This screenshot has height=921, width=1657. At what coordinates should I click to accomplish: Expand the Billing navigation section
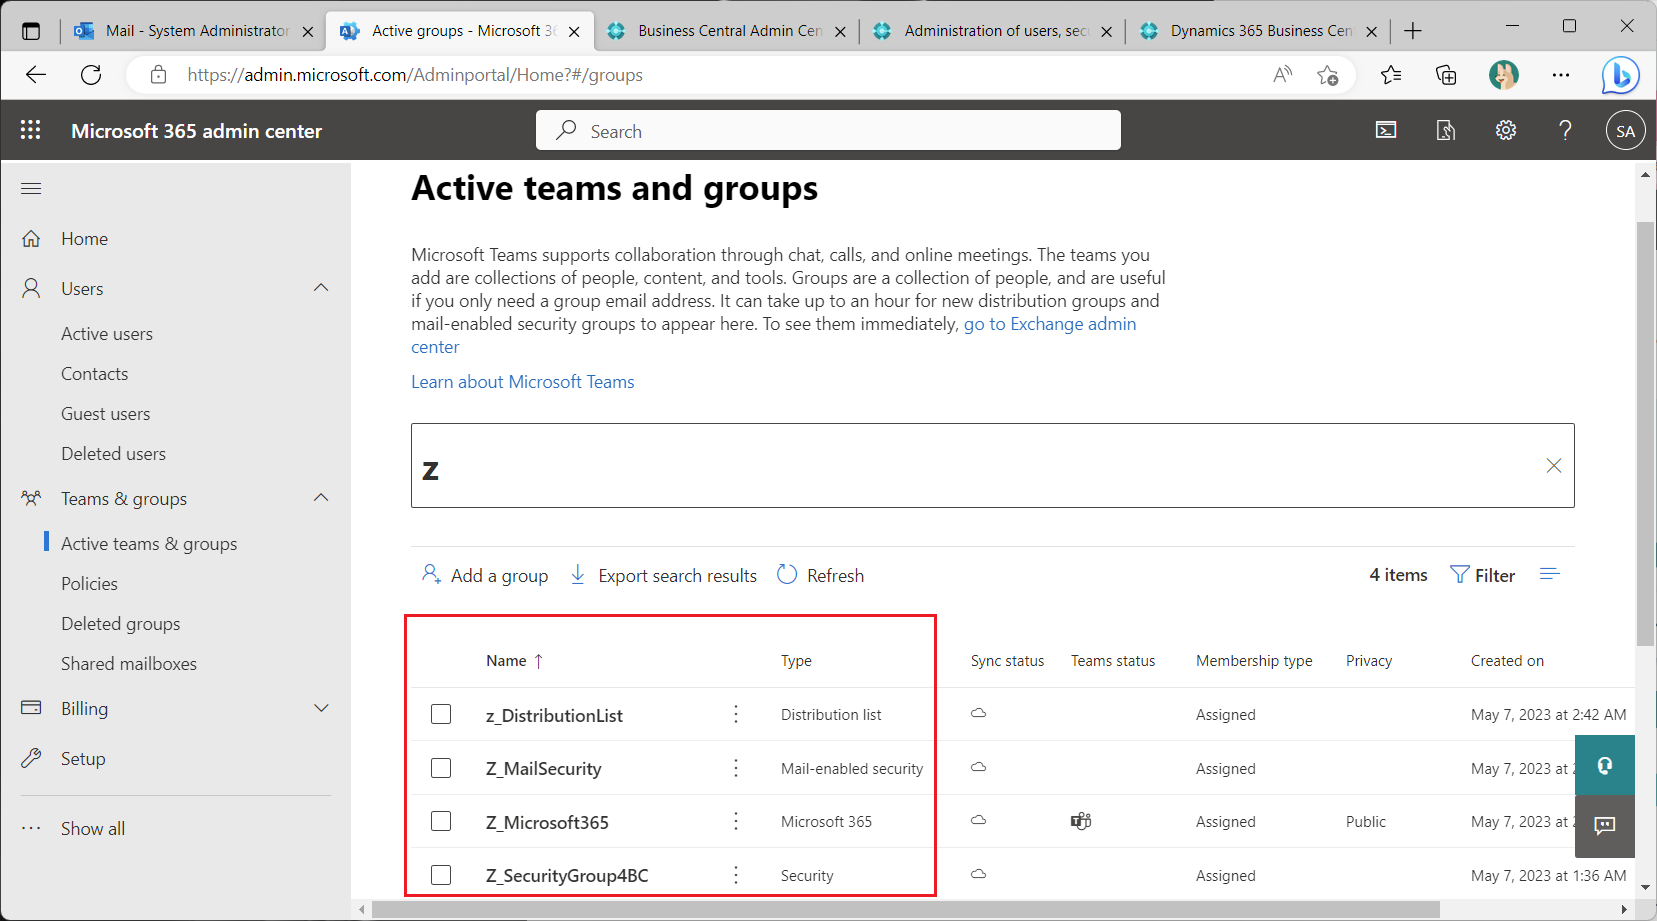(321, 708)
